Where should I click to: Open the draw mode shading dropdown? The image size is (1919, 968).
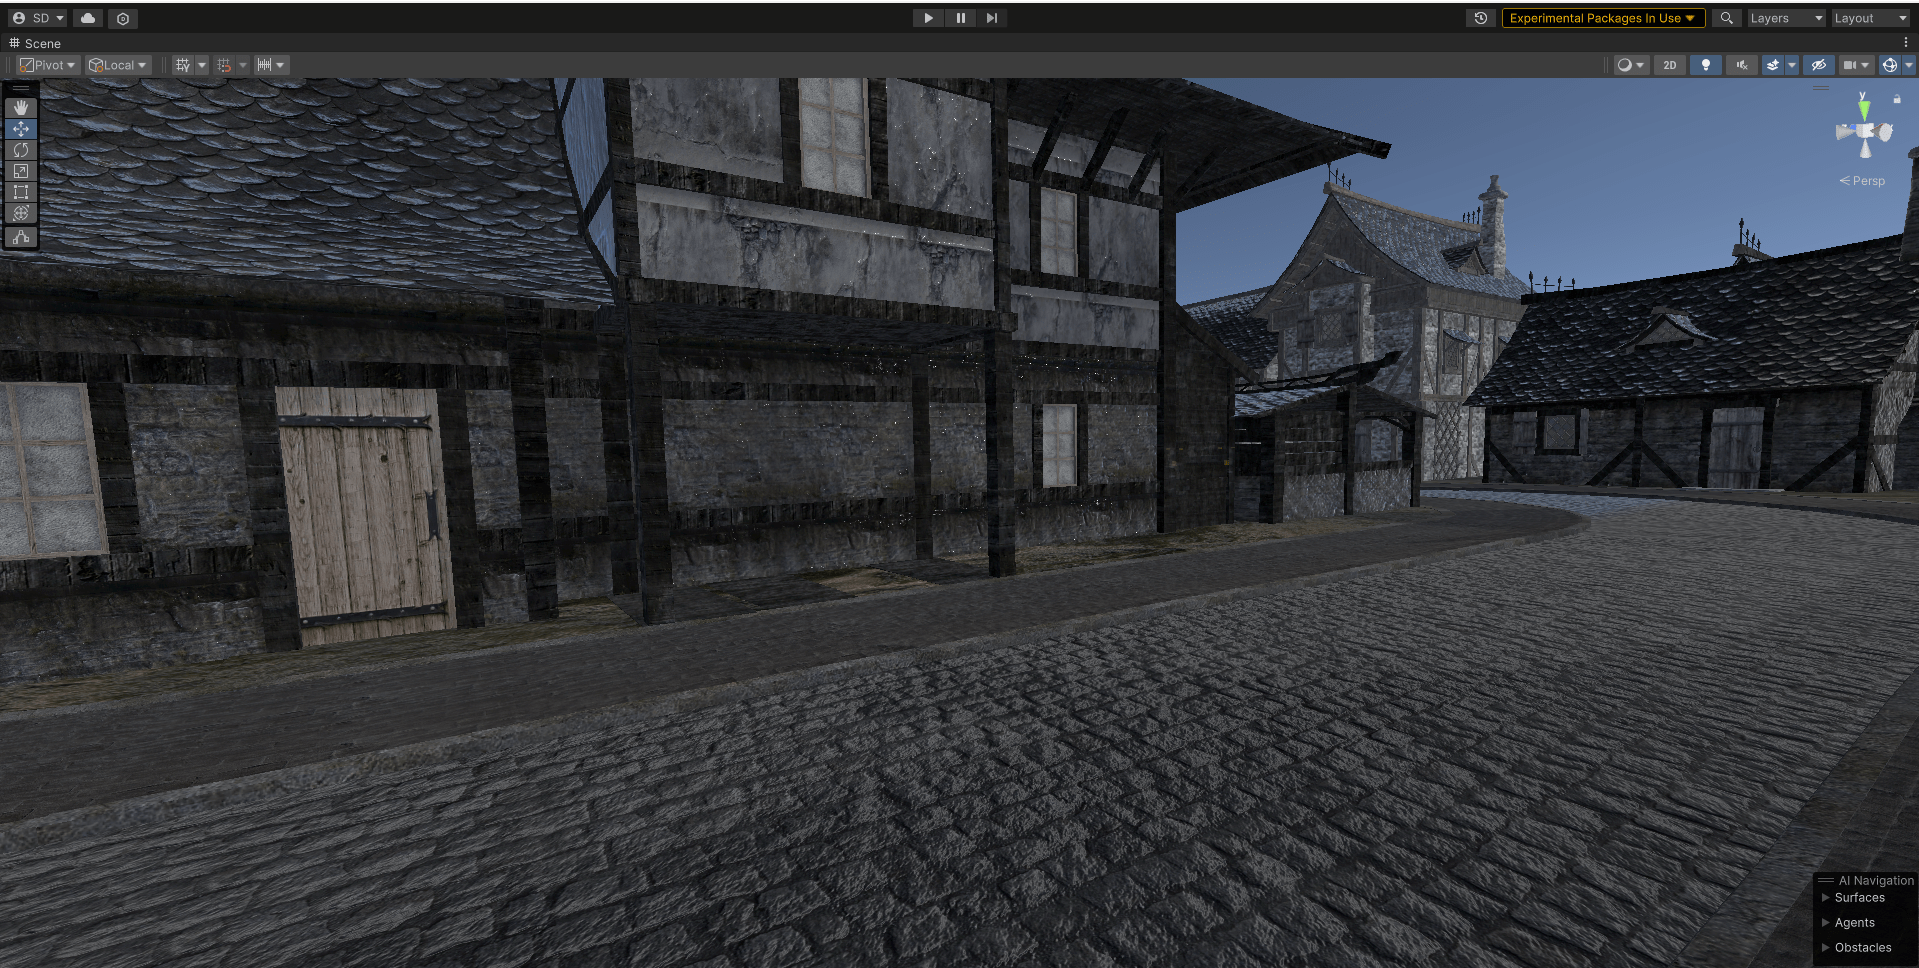1631,65
